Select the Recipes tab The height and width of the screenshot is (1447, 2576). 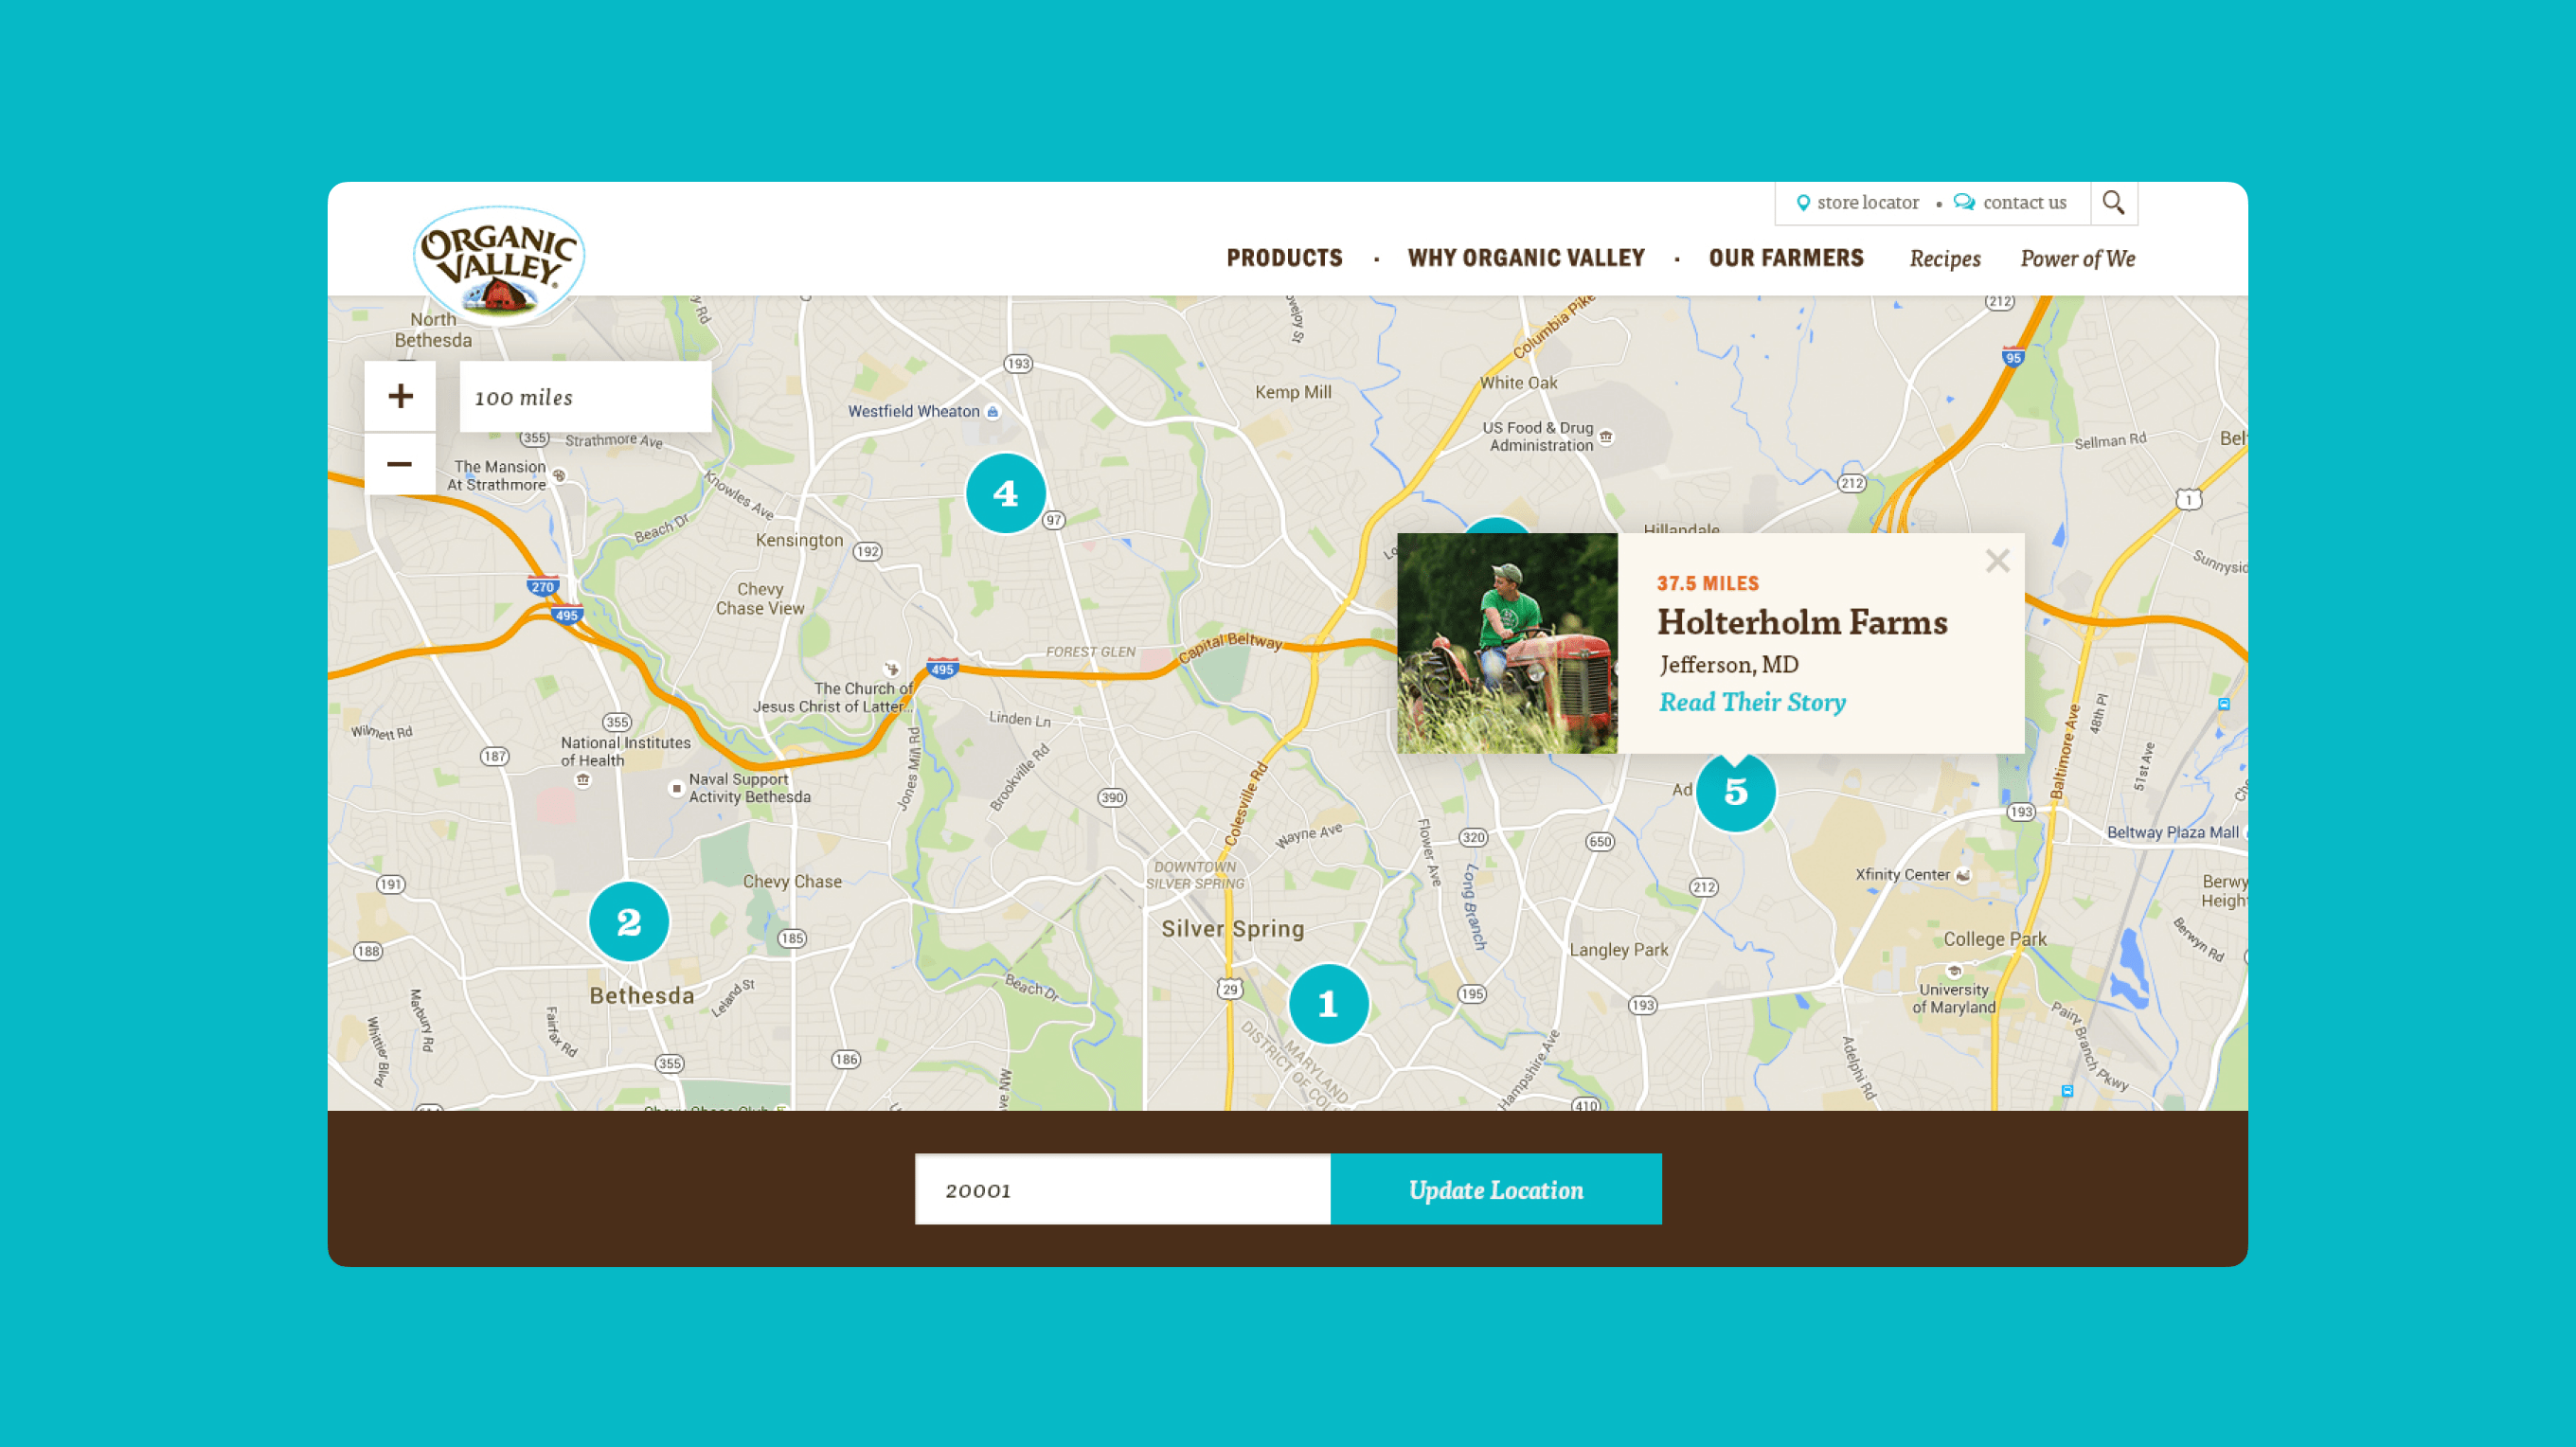click(1946, 259)
